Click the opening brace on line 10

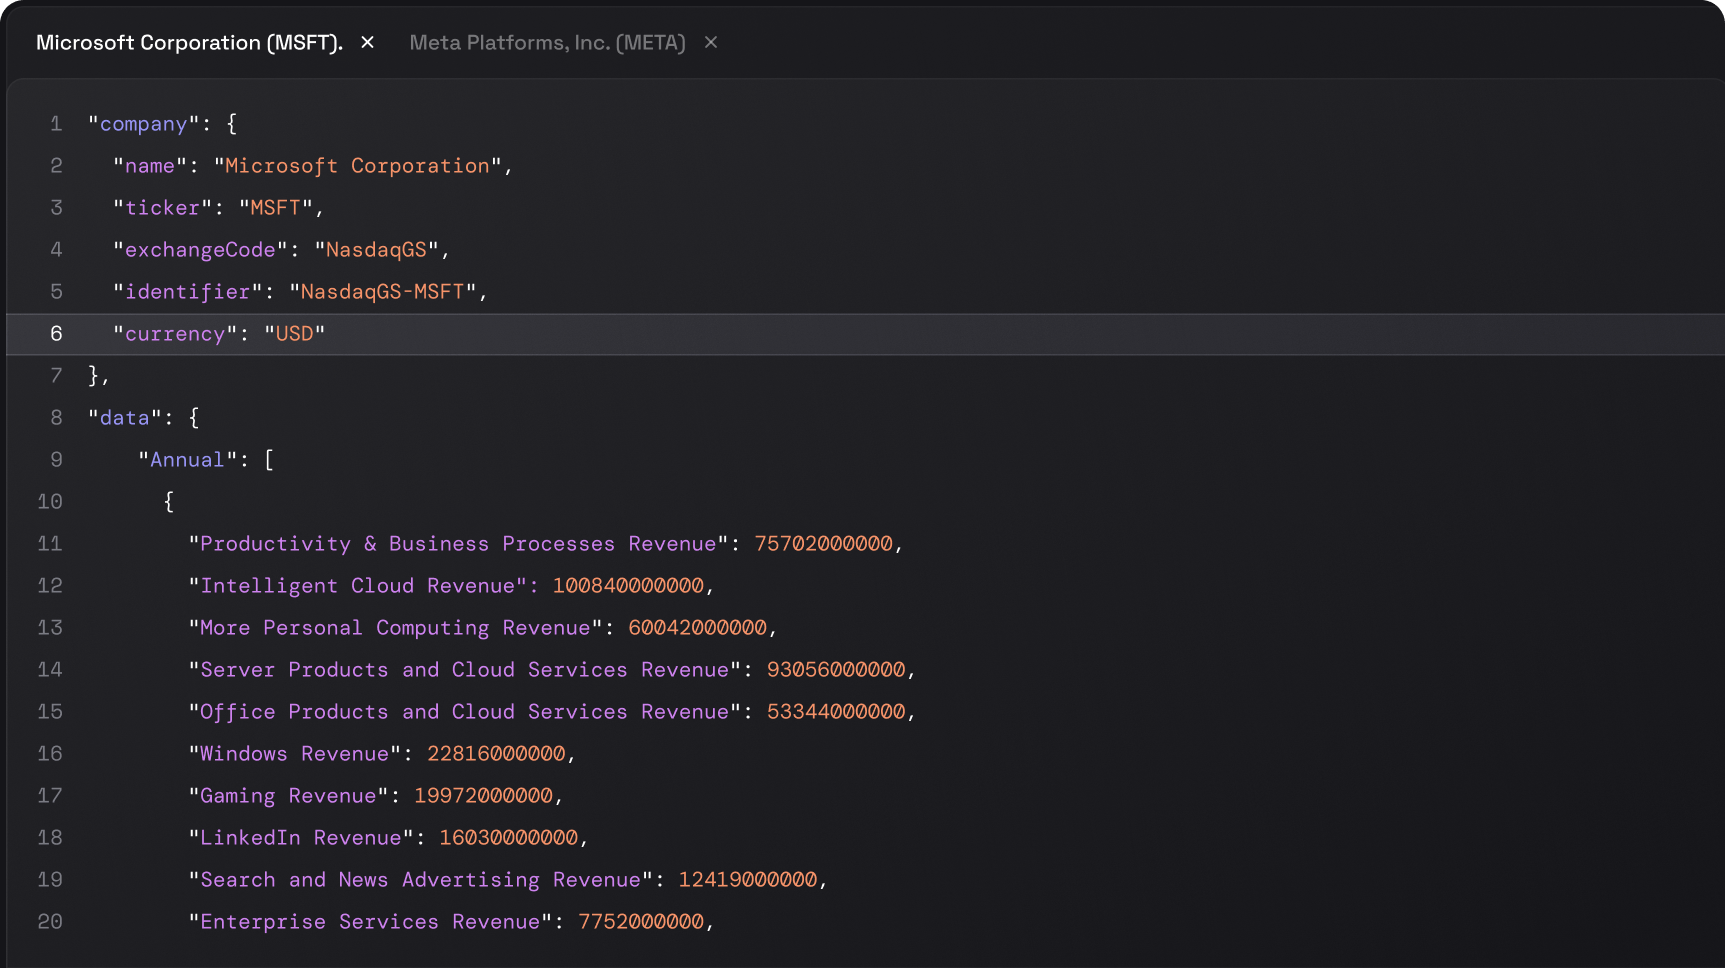tap(169, 502)
